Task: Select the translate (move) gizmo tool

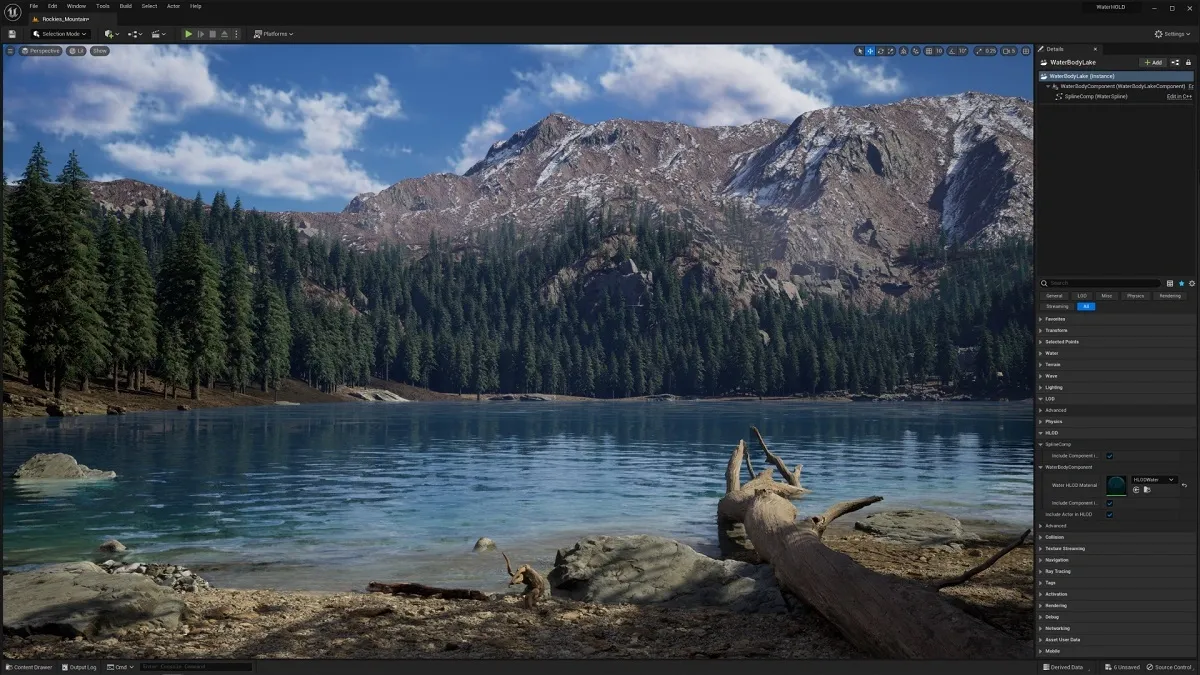Action: tap(870, 51)
